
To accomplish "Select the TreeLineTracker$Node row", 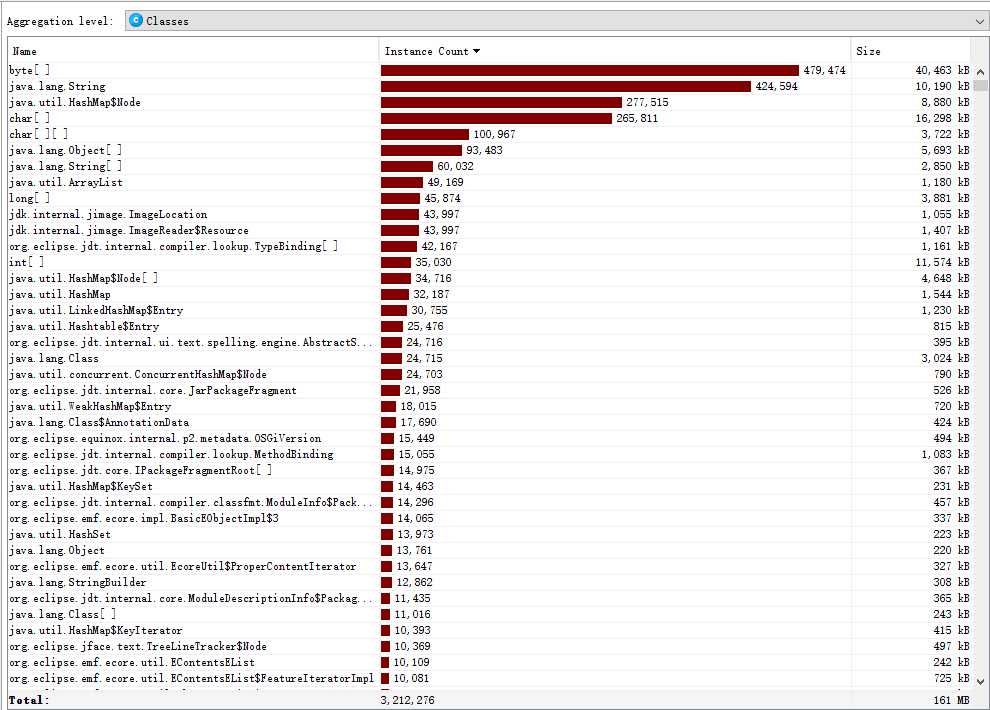I will point(489,646).
